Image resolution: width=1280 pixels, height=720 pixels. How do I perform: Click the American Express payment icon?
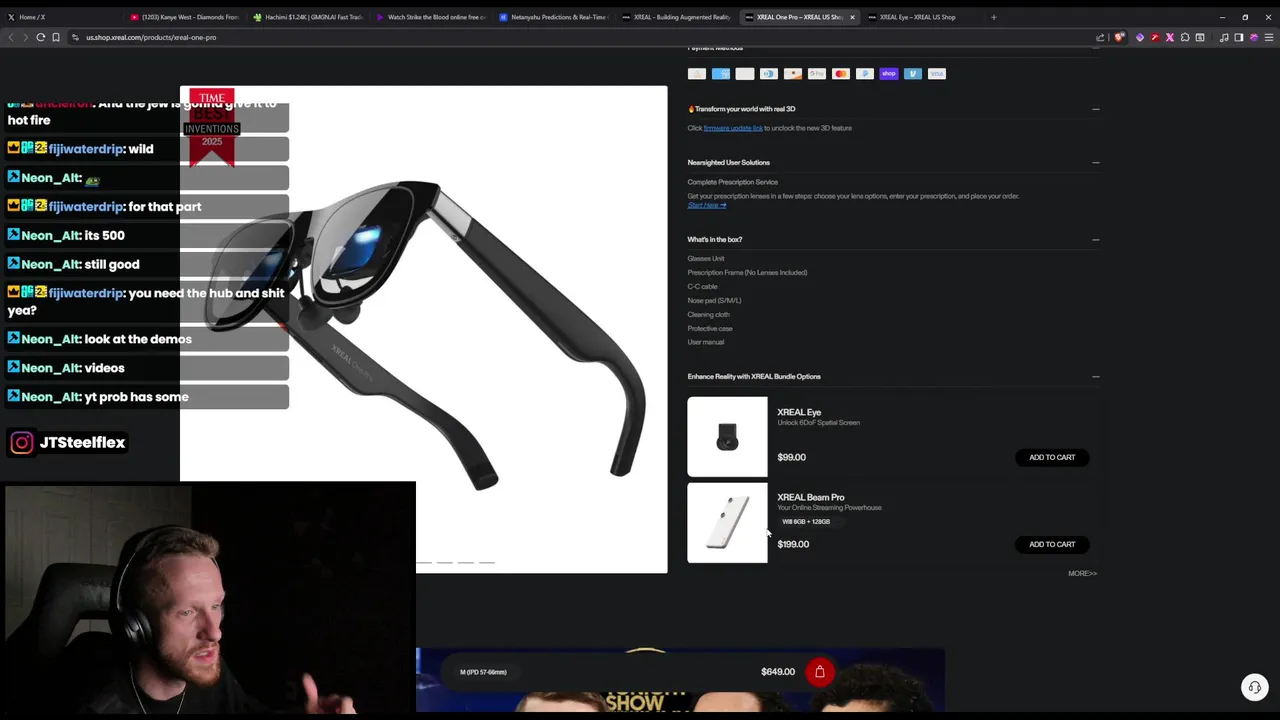coord(721,73)
